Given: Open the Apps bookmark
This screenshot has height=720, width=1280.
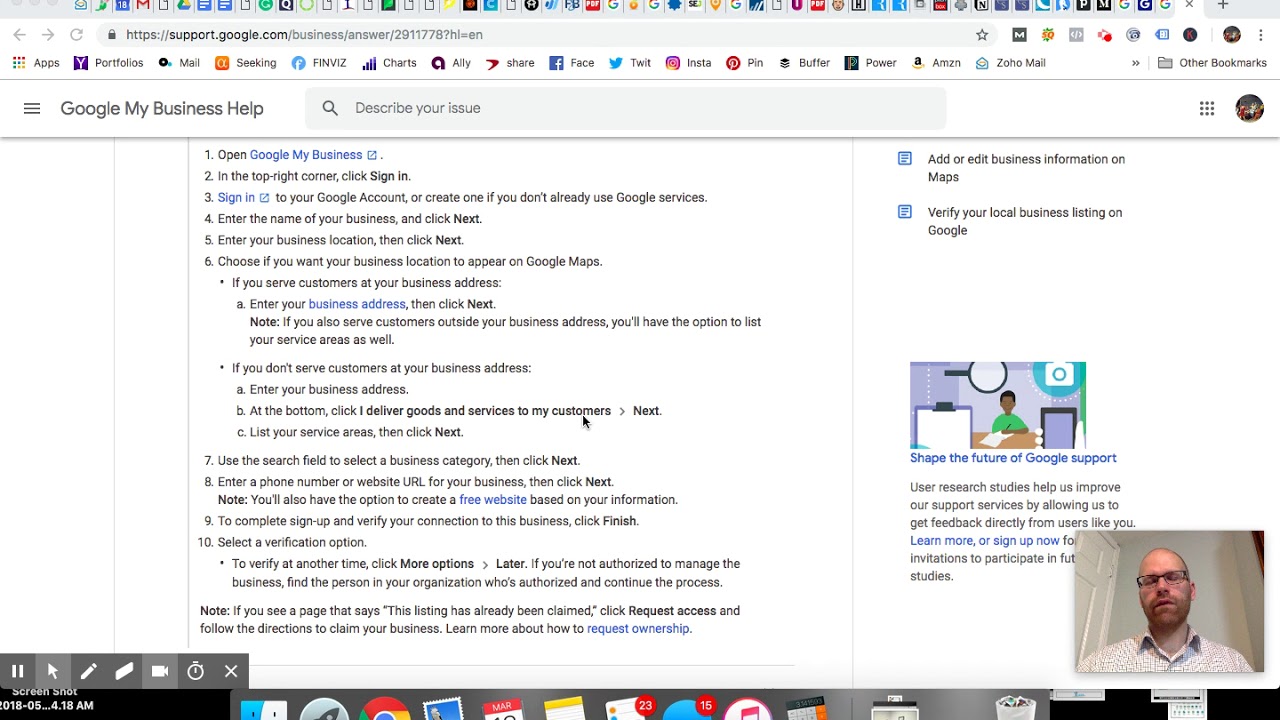Looking at the screenshot, I should tap(36, 63).
